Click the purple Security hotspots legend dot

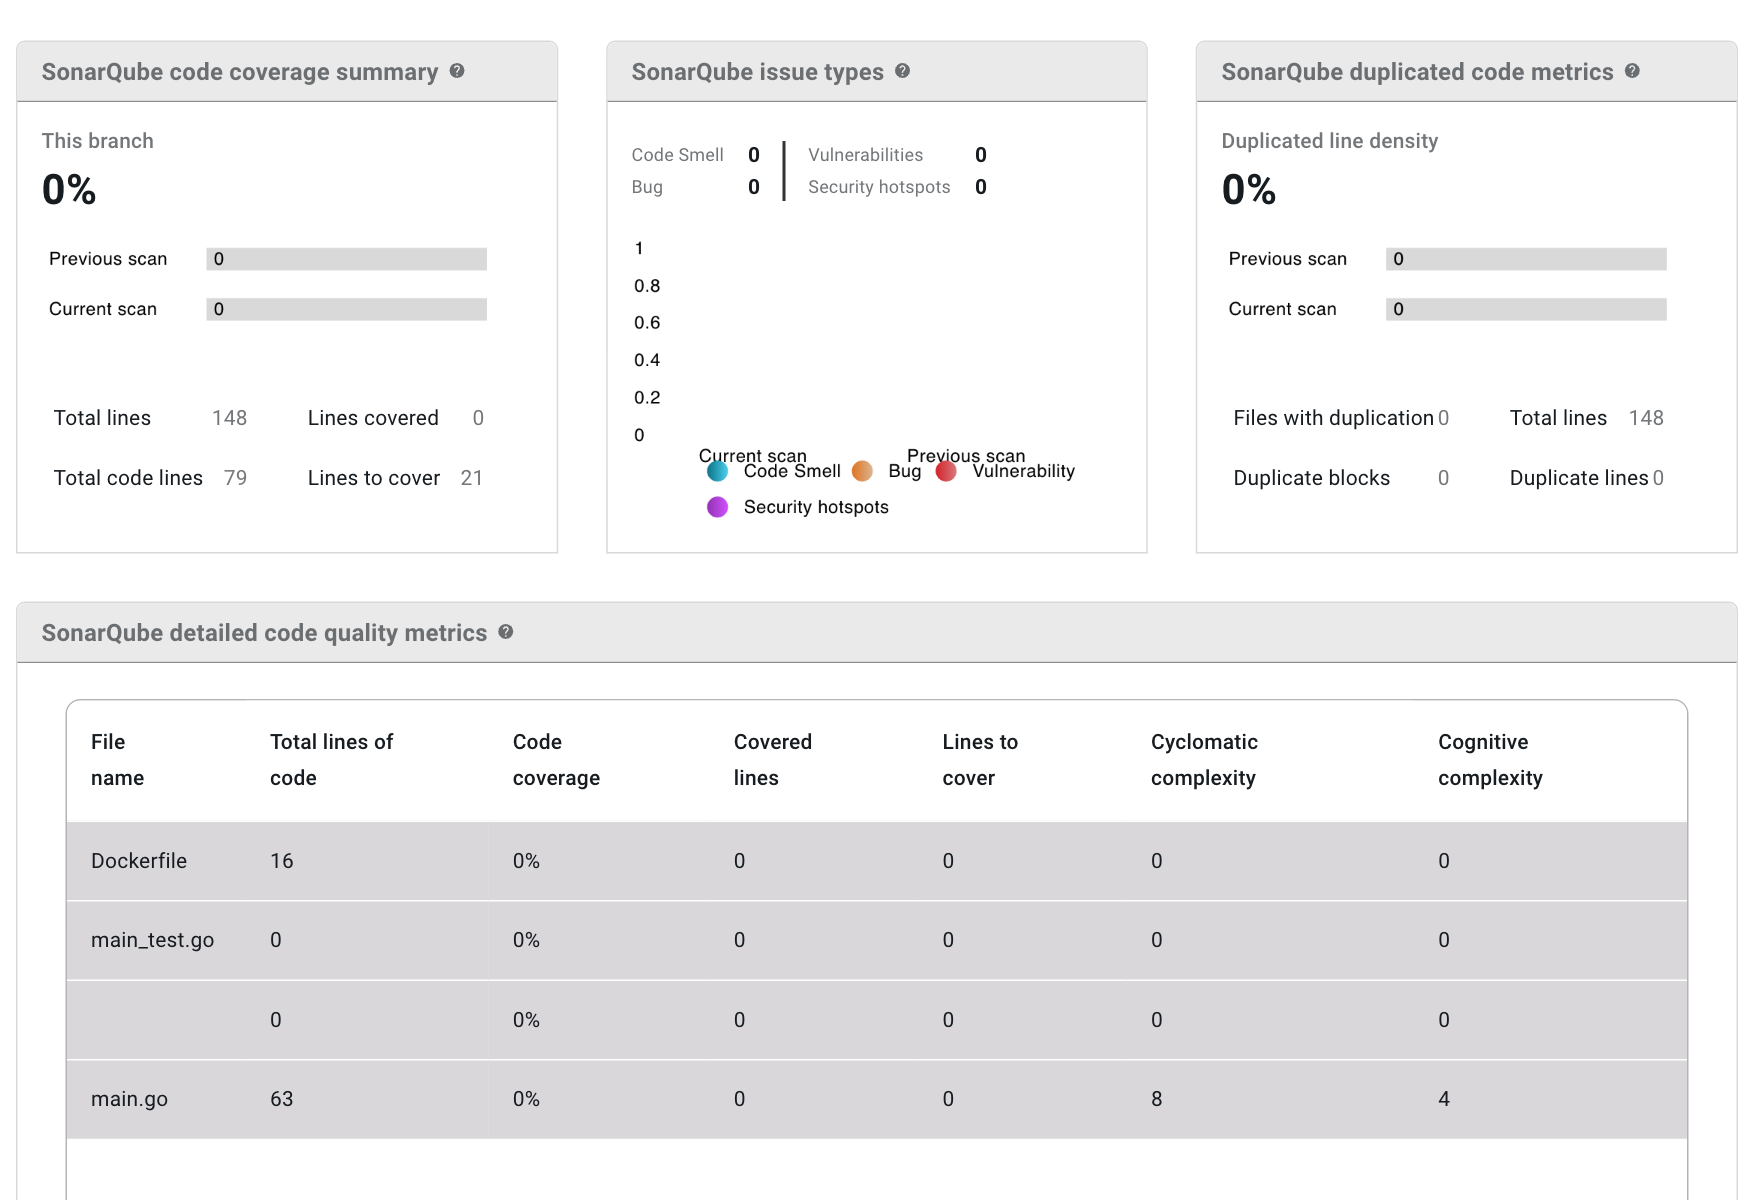[x=717, y=507]
